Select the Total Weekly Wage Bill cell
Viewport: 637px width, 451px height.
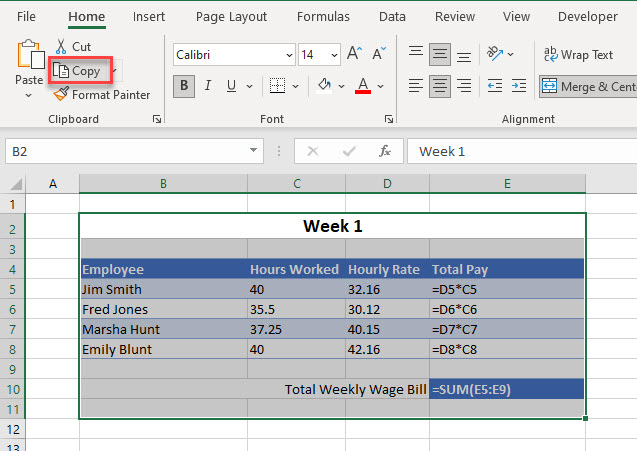point(356,389)
